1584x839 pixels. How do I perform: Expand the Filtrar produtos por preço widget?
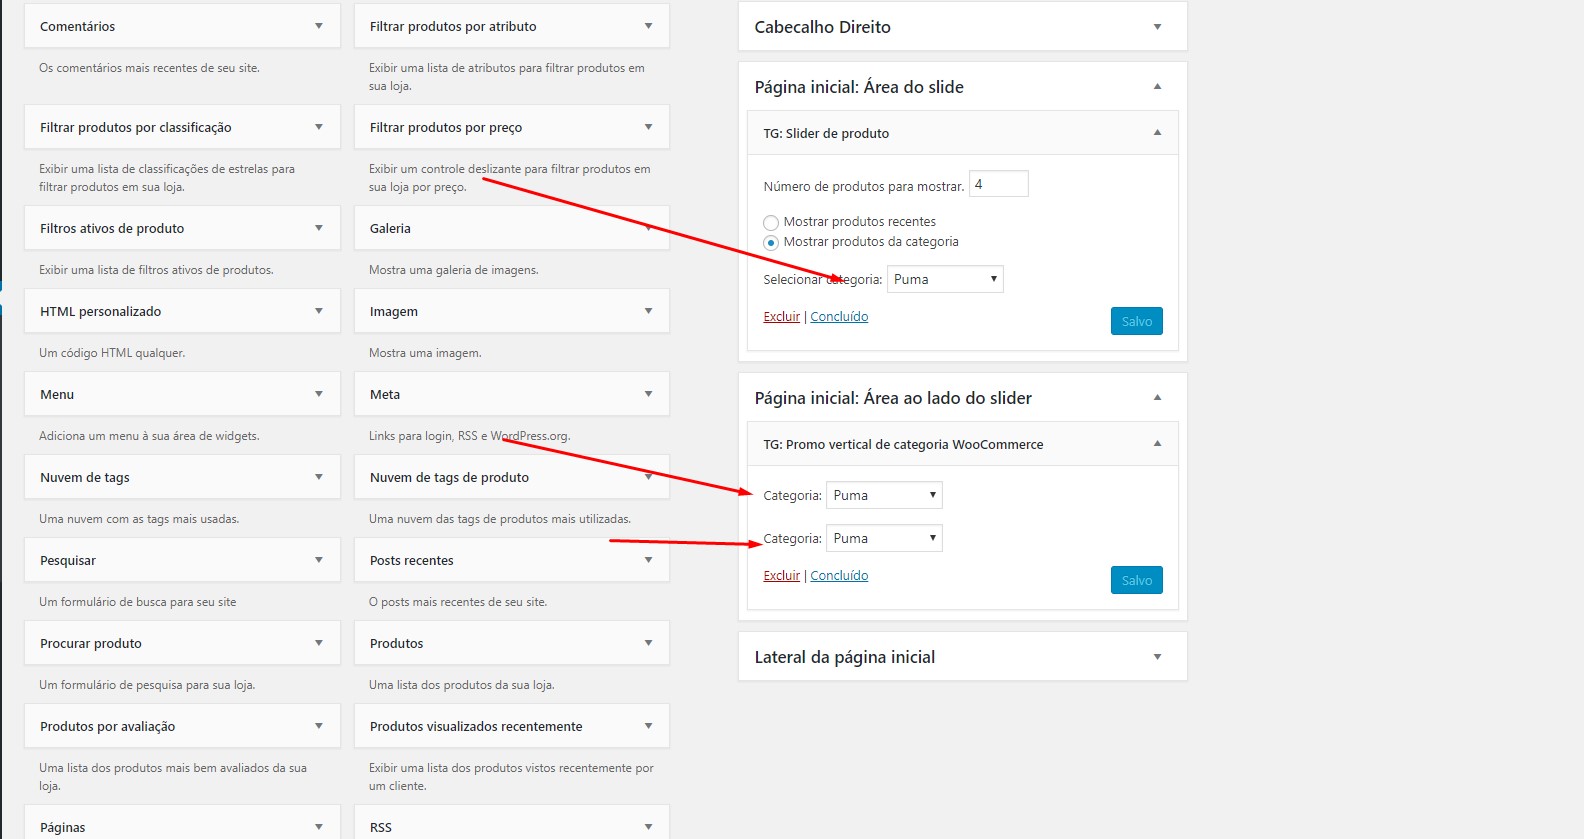[512, 127]
